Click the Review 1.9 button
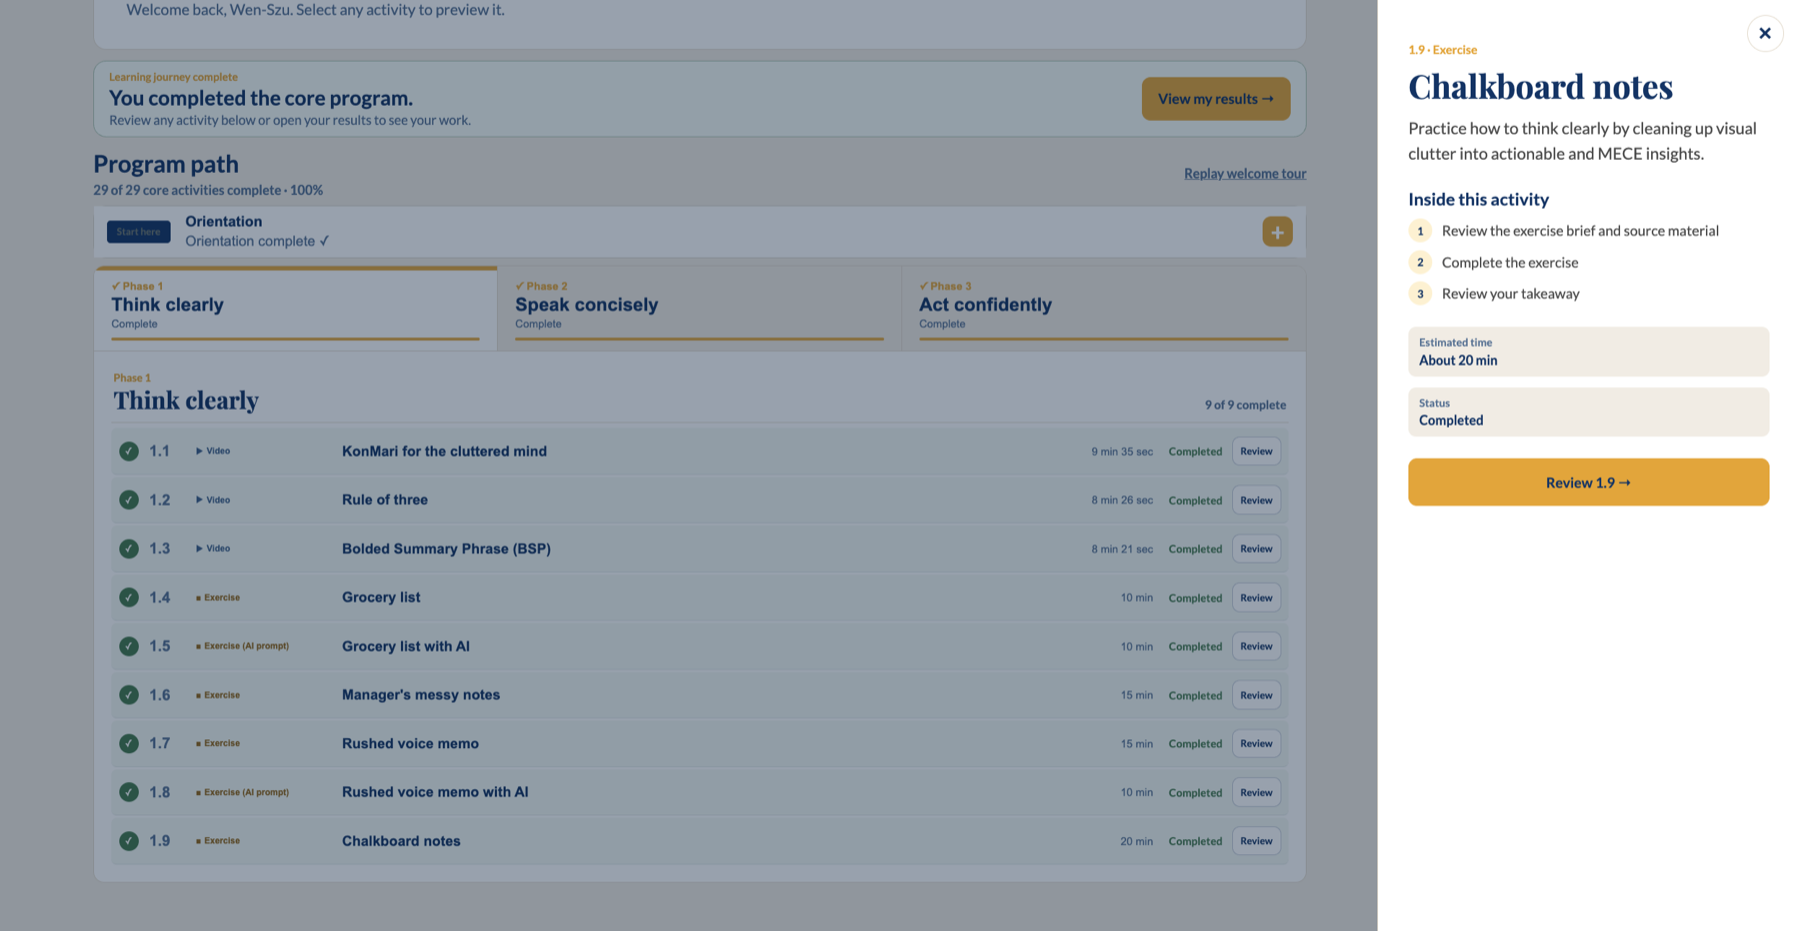The image size is (1800, 931). [1588, 482]
